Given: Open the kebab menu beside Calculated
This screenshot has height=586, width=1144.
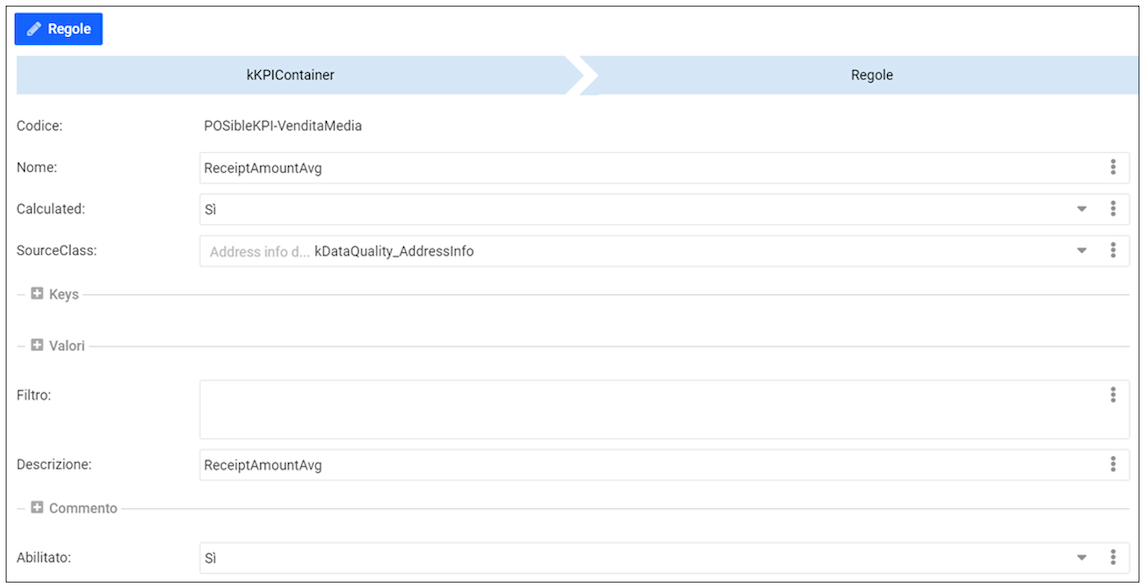Looking at the screenshot, I should point(1112,209).
